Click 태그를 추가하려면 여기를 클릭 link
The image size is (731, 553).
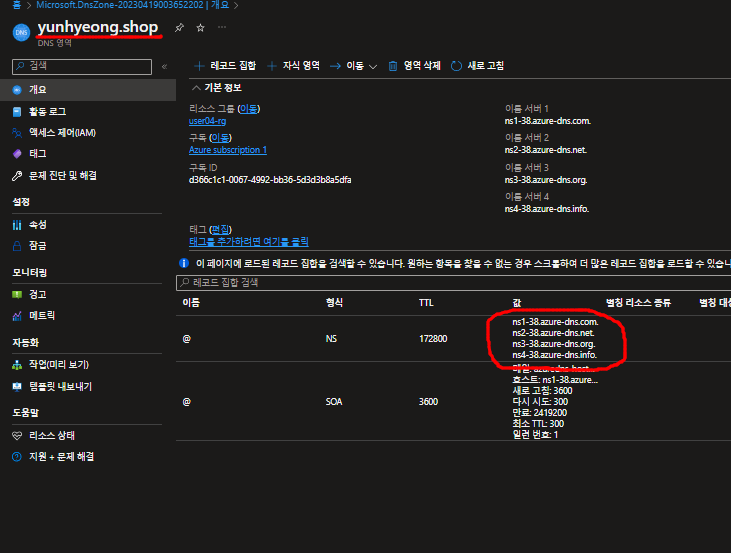click(x=248, y=242)
